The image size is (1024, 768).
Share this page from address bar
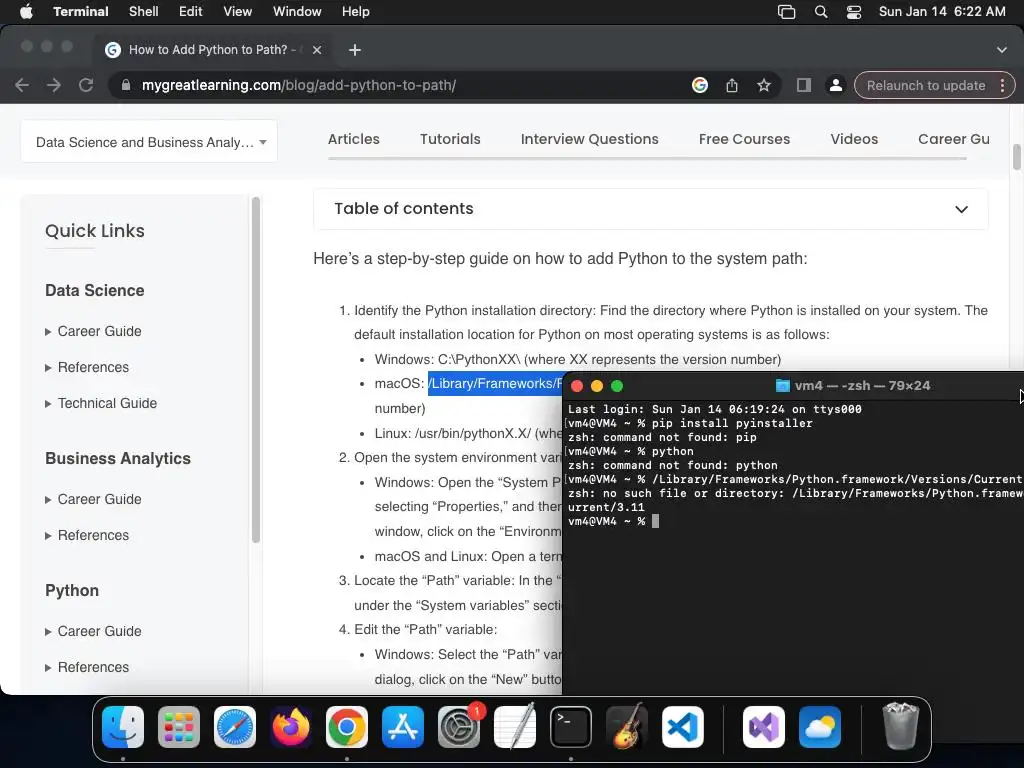point(732,86)
